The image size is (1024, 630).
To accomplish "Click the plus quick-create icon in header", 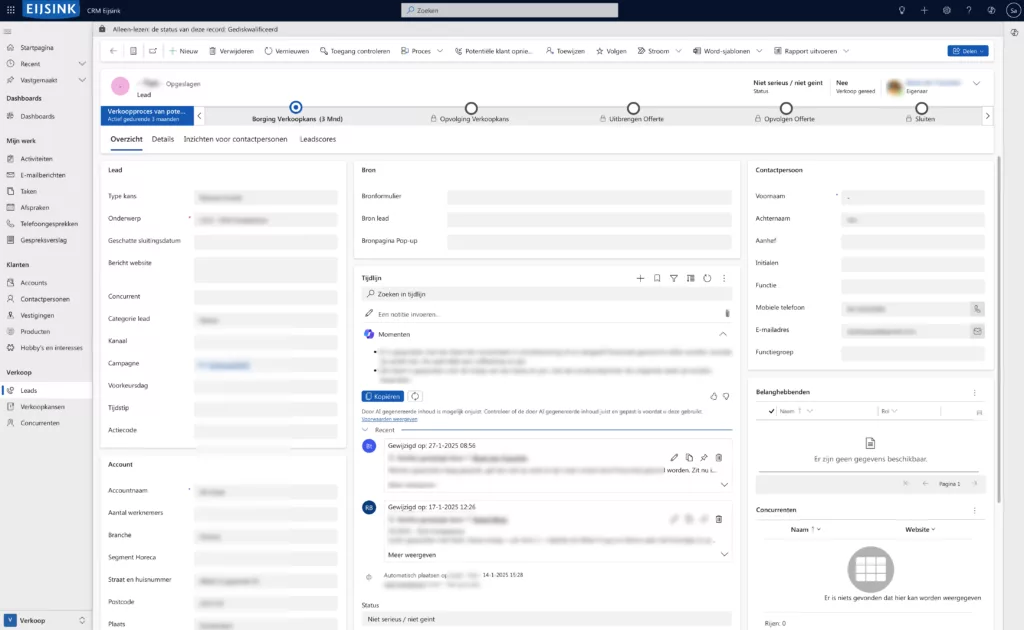I will pyautogui.click(x=924, y=10).
